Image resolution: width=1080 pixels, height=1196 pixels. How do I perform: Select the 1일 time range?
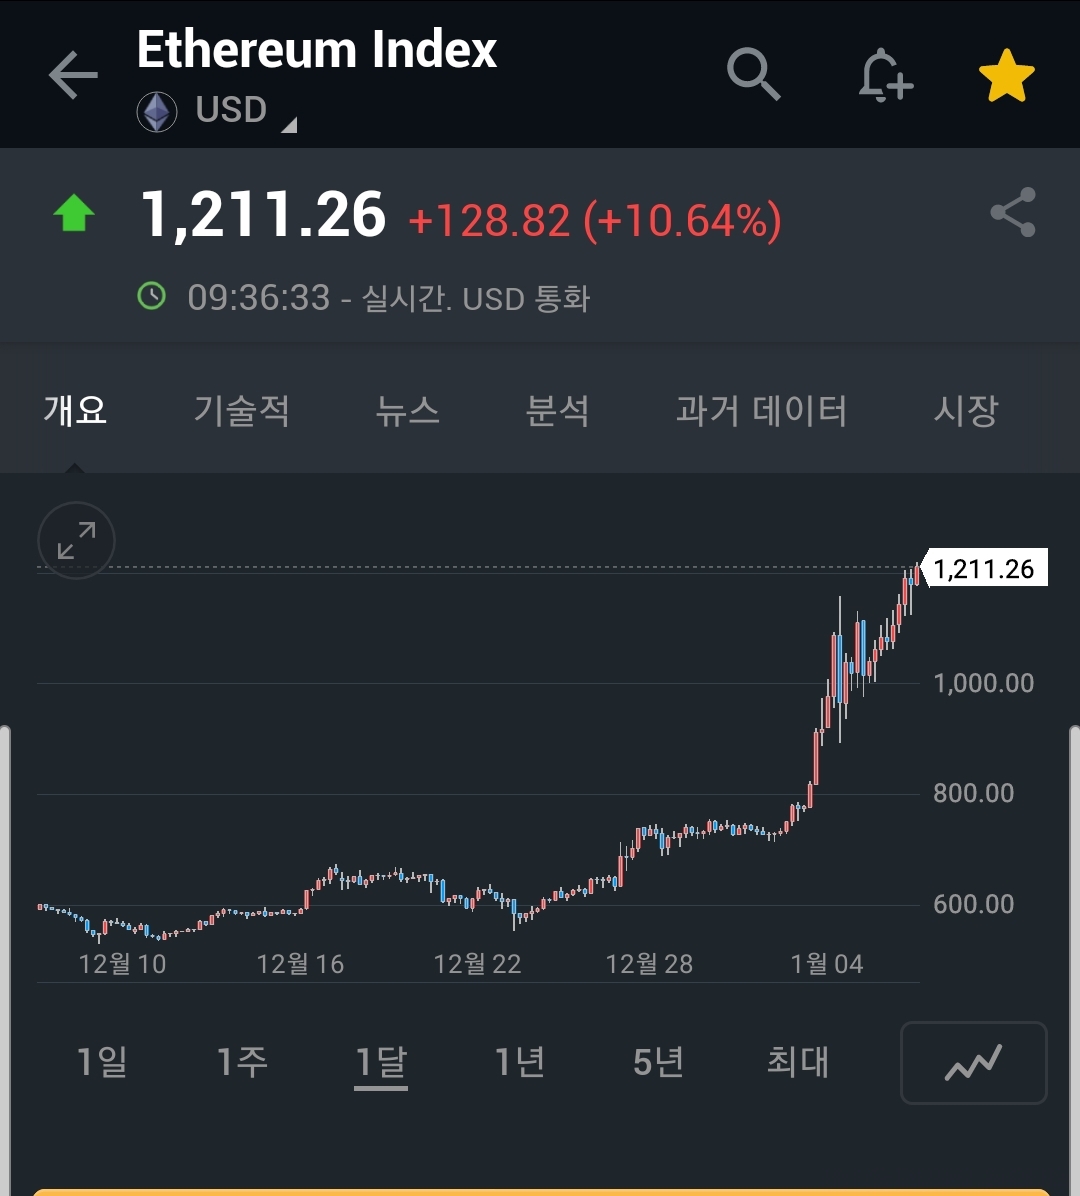tap(102, 1061)
